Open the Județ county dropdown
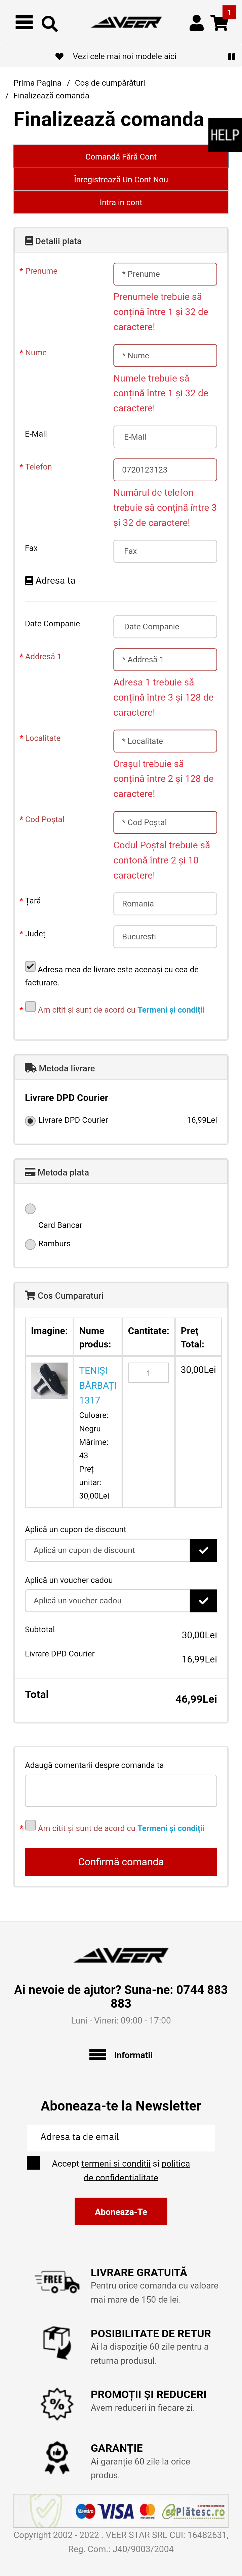The image size is (242, 2576). coord(165,937)
